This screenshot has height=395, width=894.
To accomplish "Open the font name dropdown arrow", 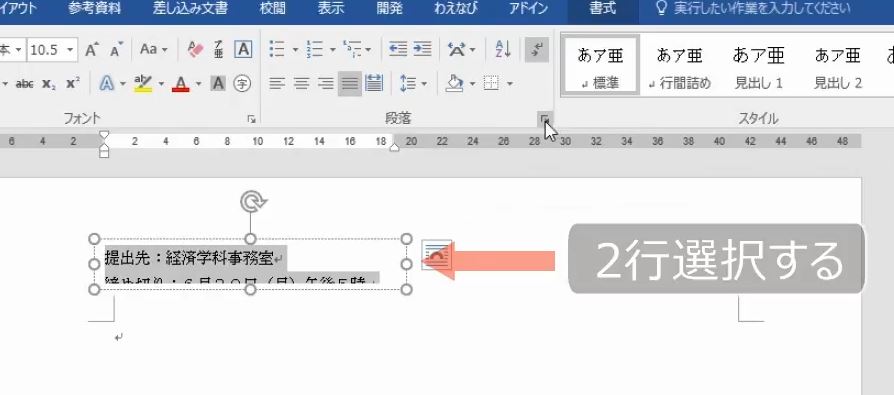I will 18,50.
